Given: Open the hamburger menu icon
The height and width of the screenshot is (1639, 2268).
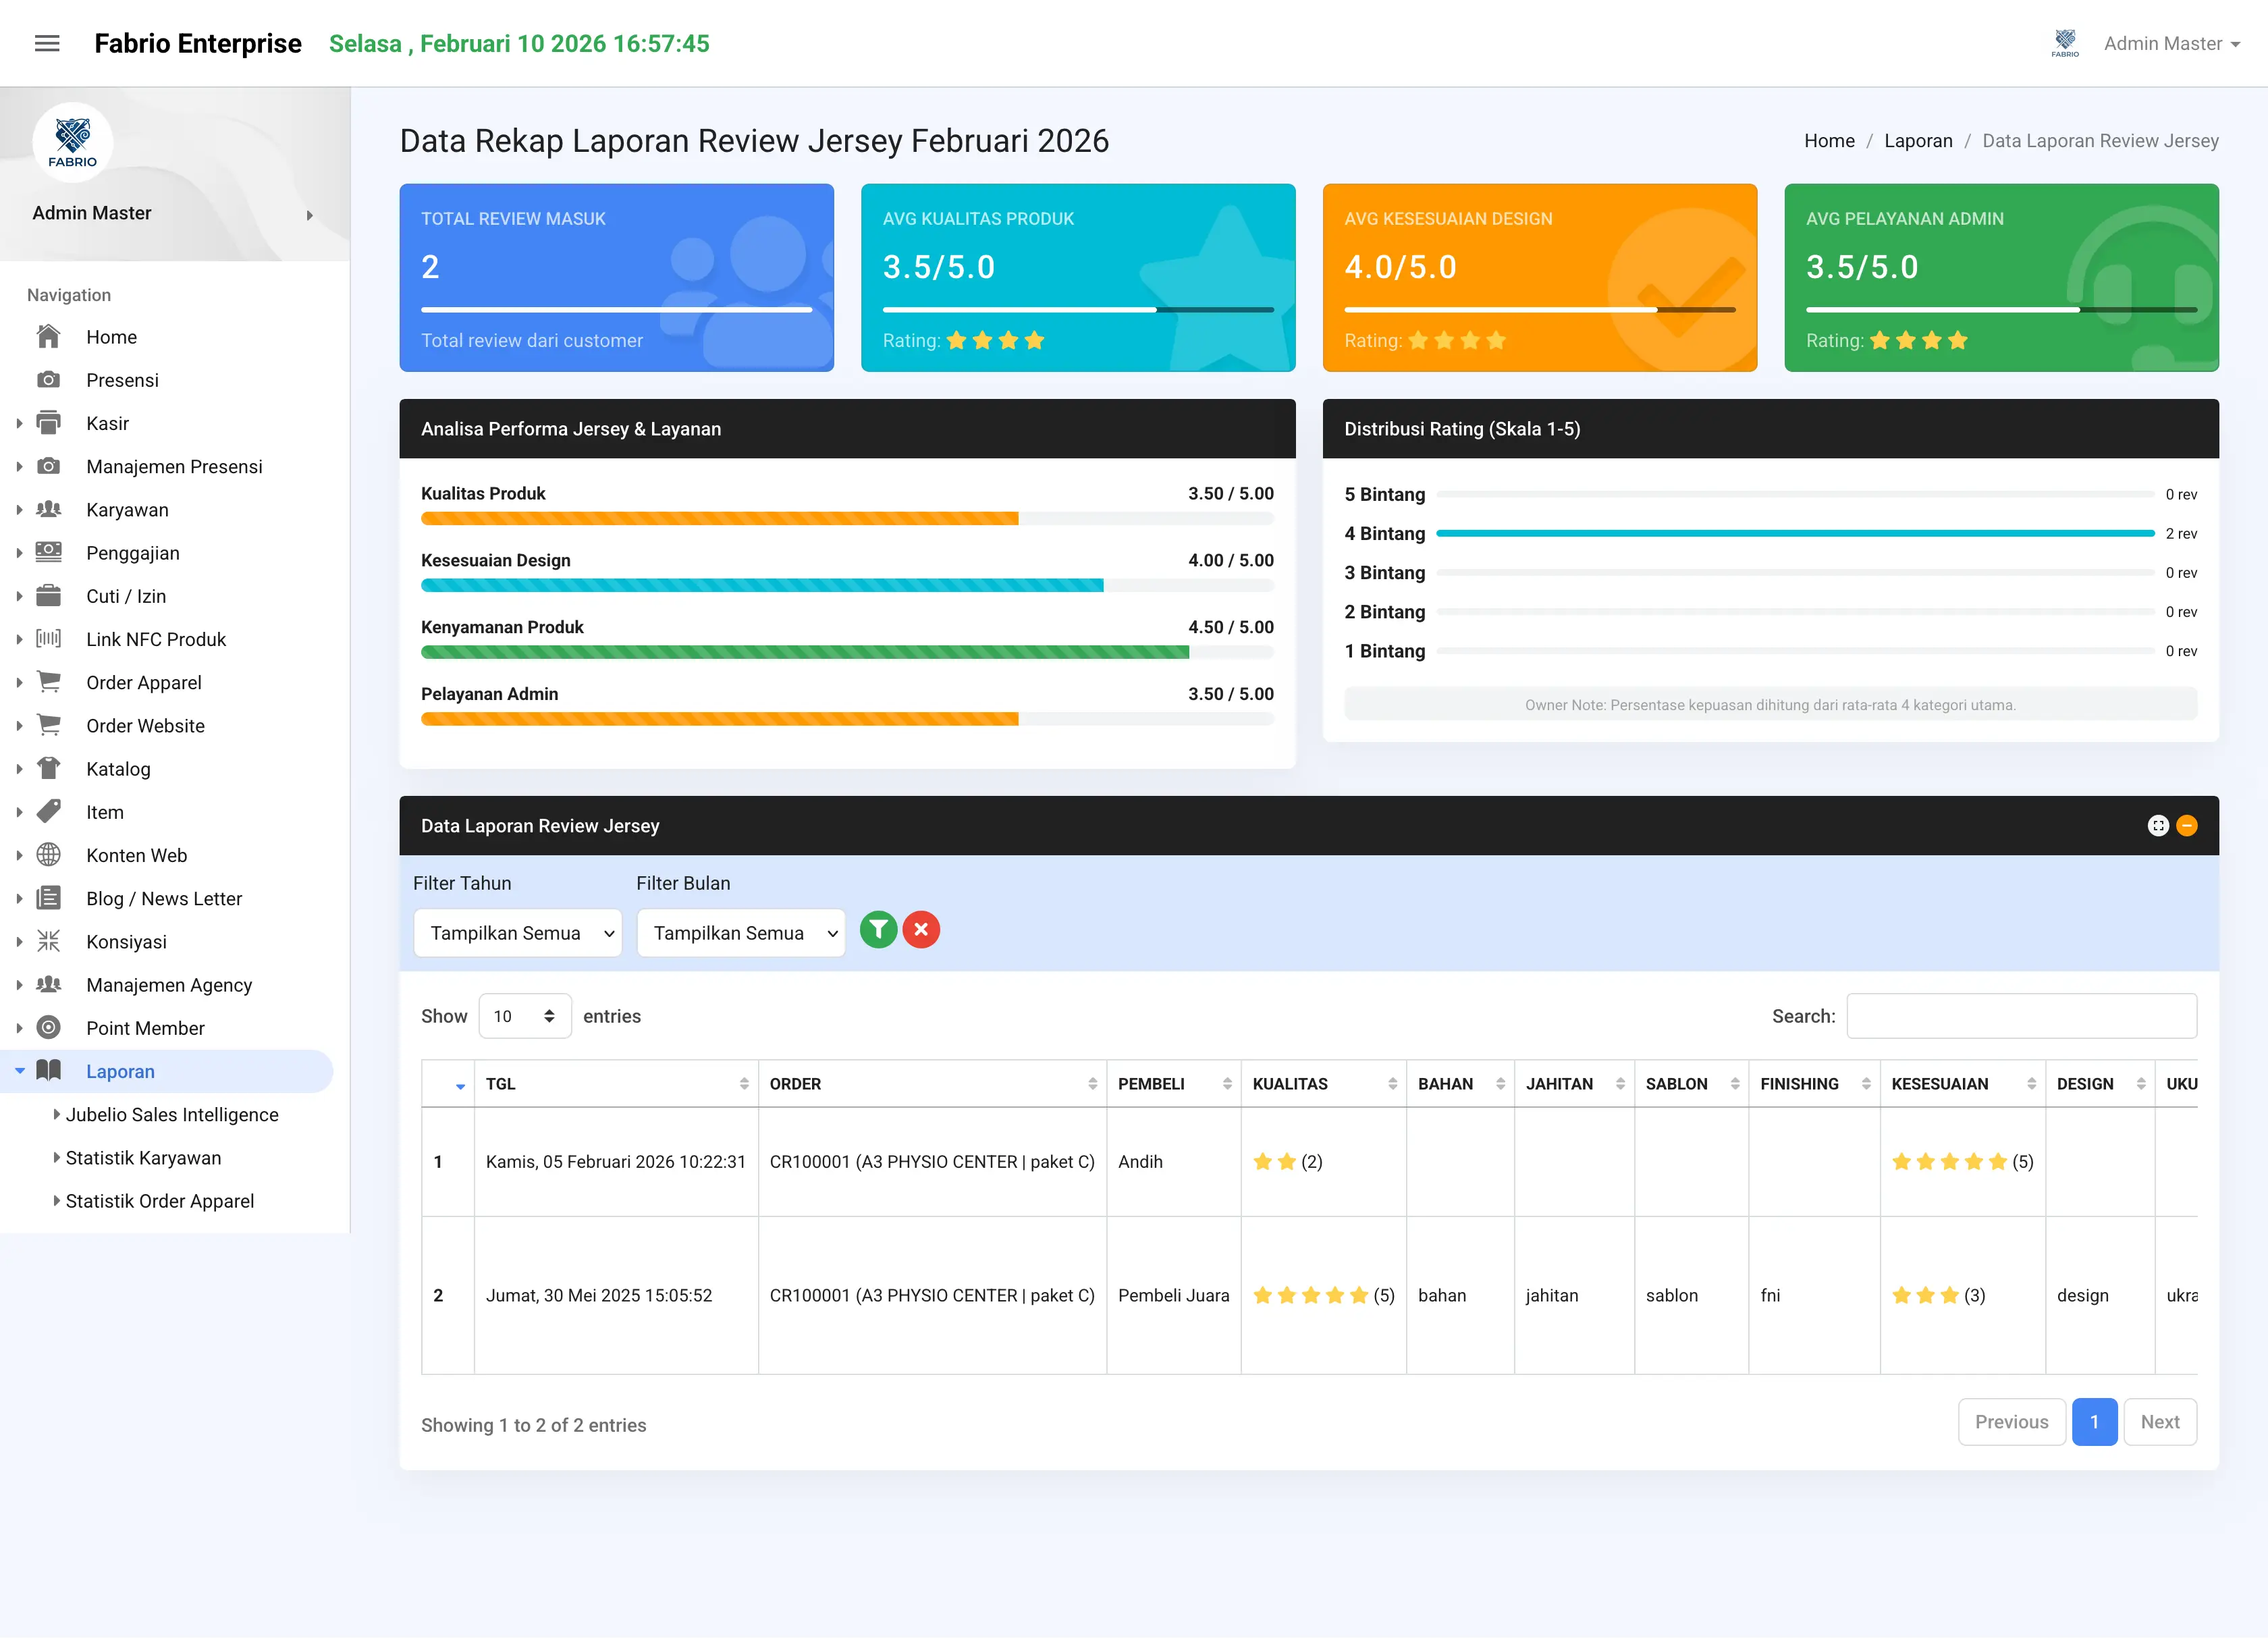Looking at the screenshot, I should point(47,43).
